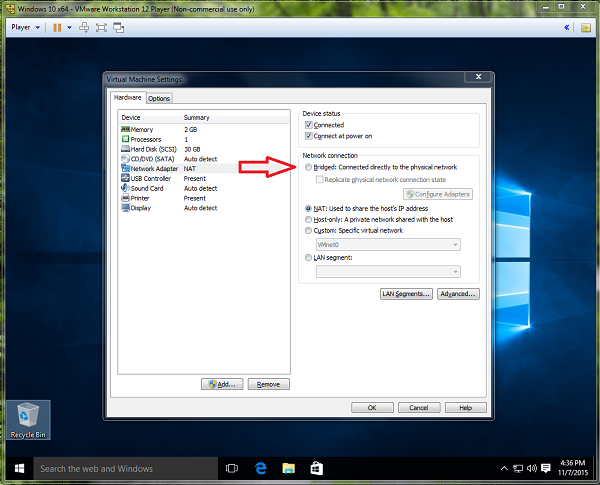Toggle the Connected checkbox
The width and height of the screenshot is (600, 485).
[308, 125]
